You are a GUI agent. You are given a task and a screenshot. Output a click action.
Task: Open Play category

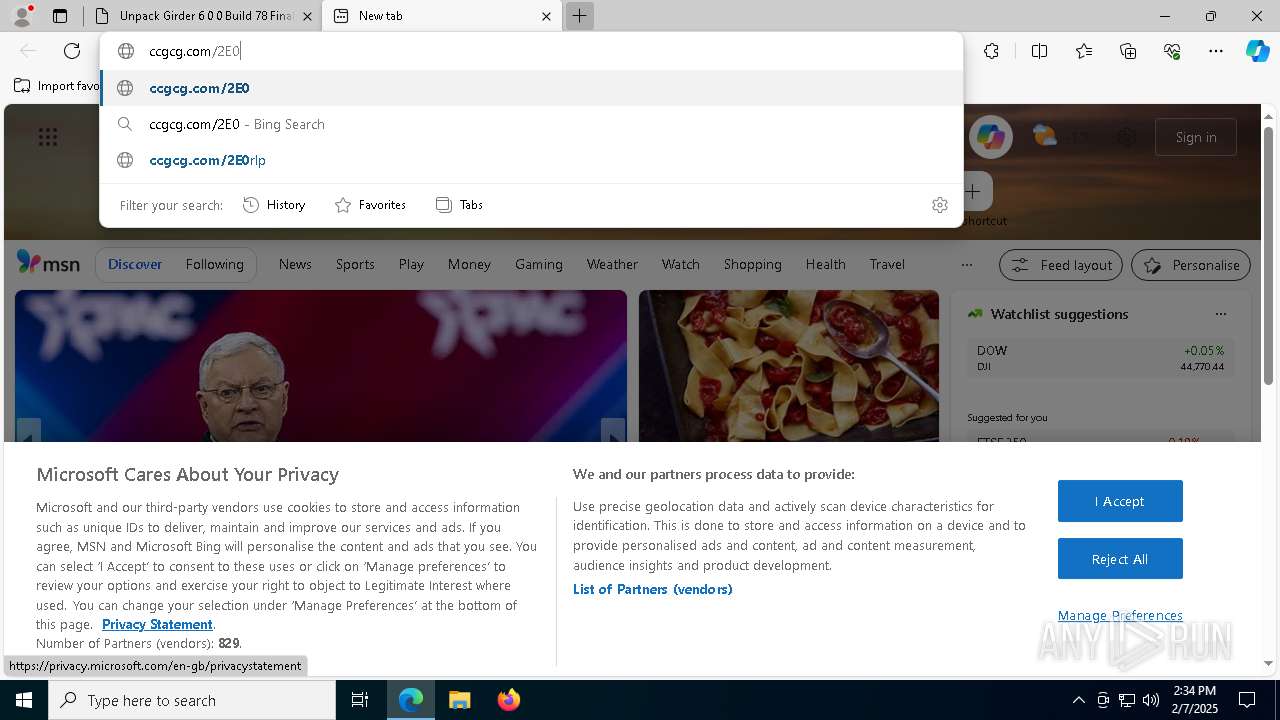coord(411,264)
